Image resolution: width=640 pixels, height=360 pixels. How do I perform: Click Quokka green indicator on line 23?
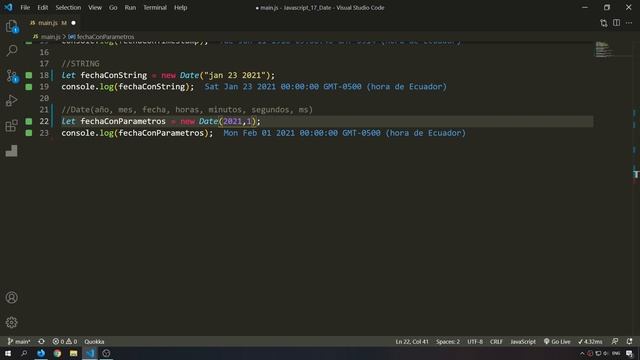pyautogui.click(x=29, y=133)
